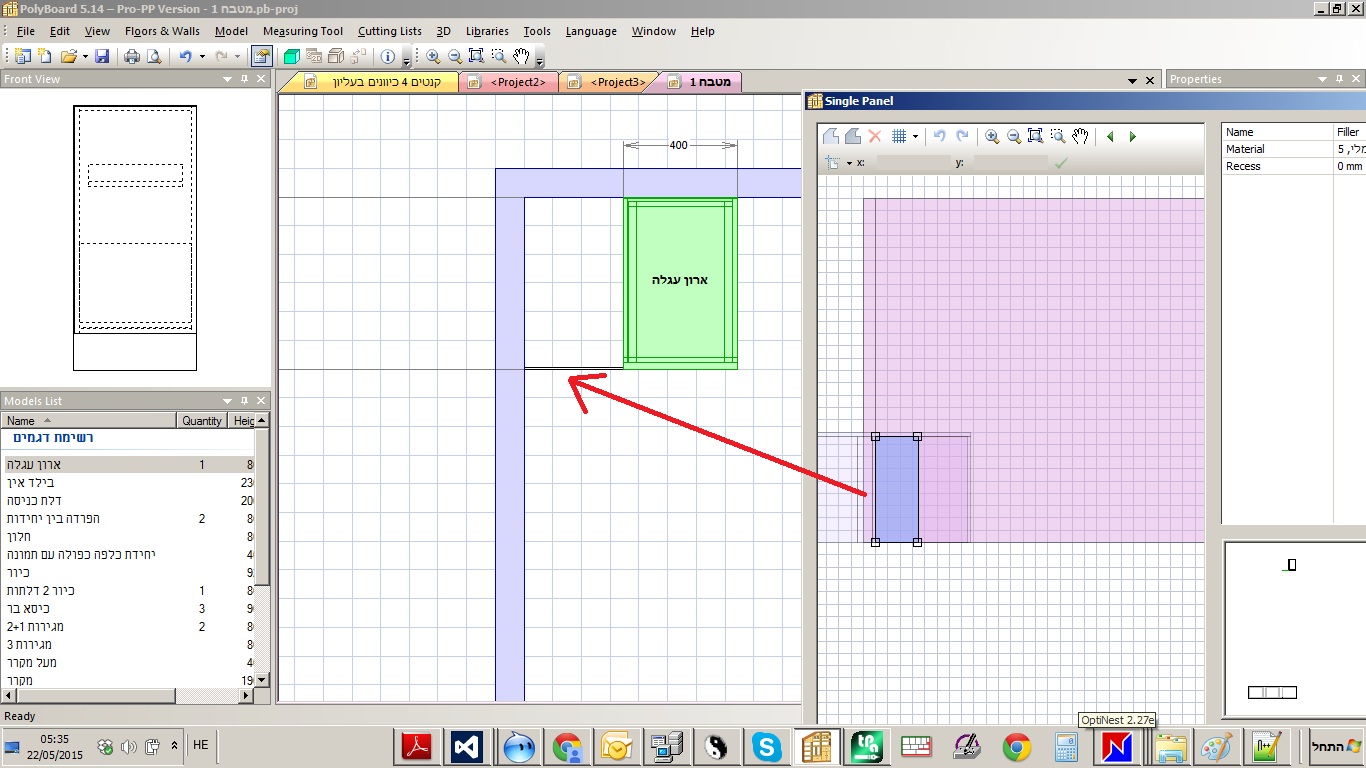Select the Pan hand tool in main toolbar
The width and height of the screenshot is (1366, 768).
pyautogui.click(x=521, y=57)
